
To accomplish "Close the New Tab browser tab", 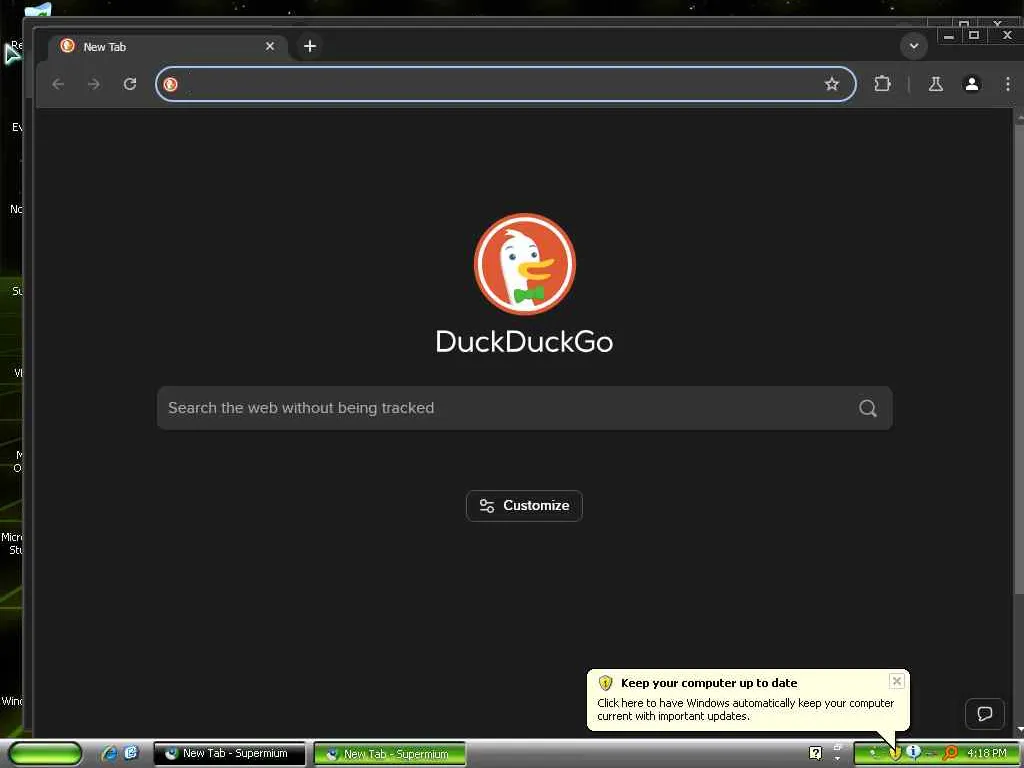I will click(270, 46).
